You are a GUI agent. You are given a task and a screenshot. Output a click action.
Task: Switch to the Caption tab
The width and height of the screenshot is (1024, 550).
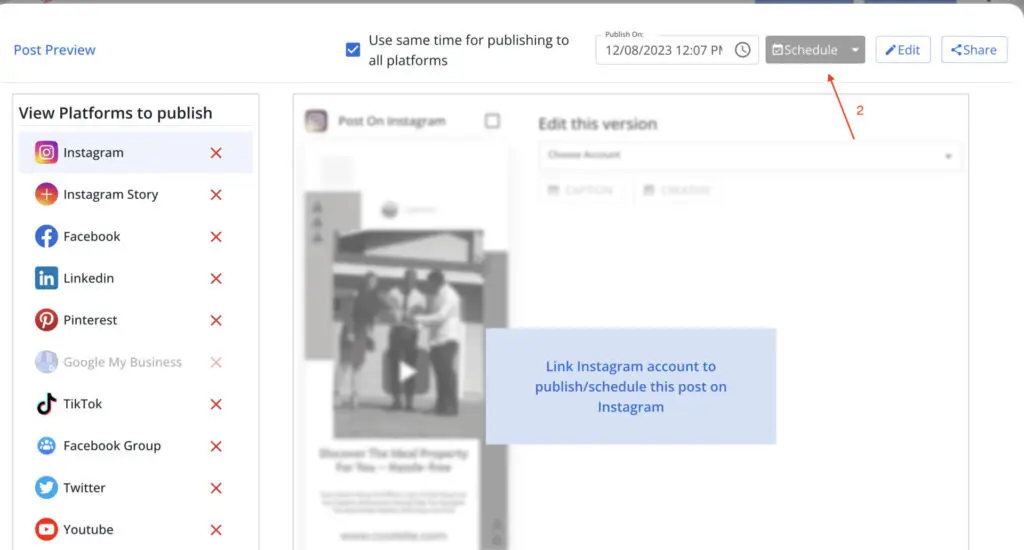click(x=581, y=190)
